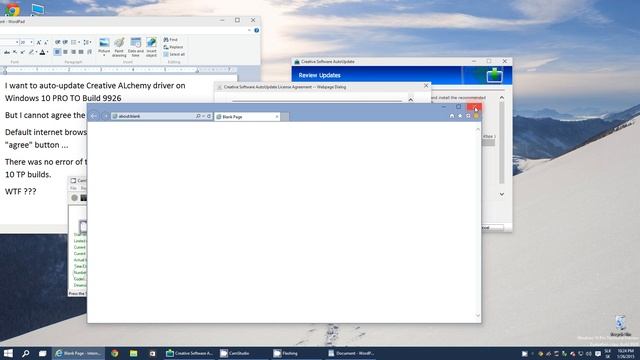
Task: Open a new tab in Internet Explorer
Action: click(285, 117)
